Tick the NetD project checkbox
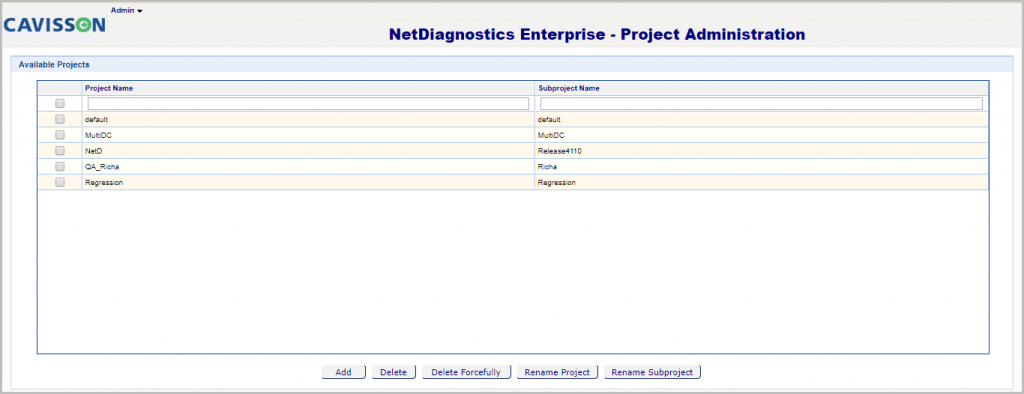The image size is (1024, 394). (x=60, y=150)
